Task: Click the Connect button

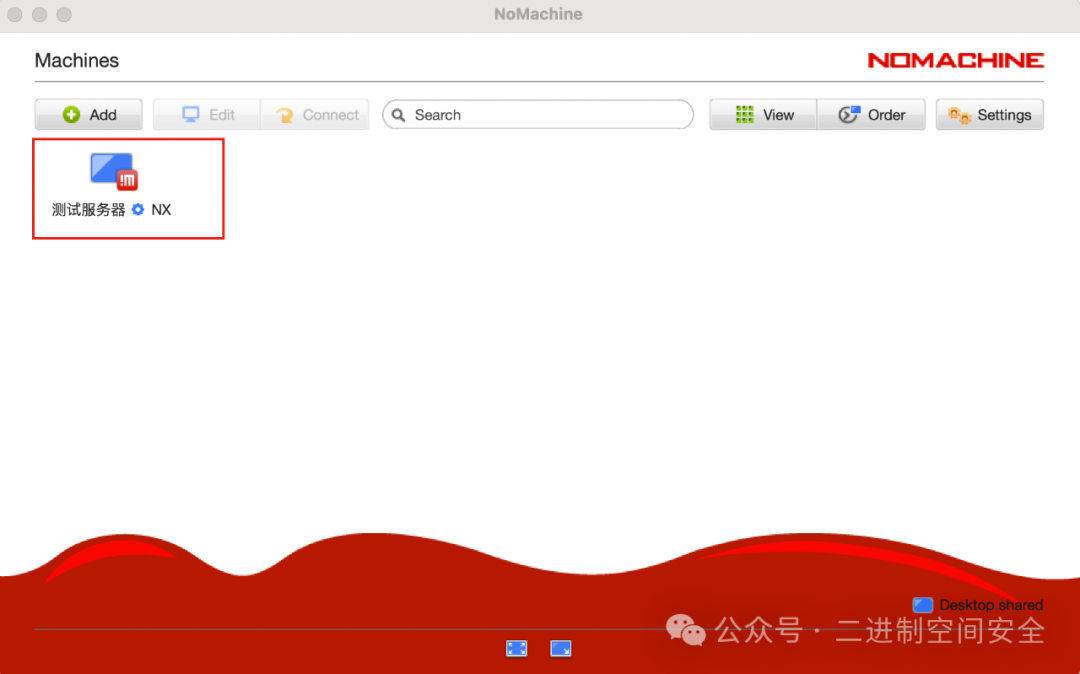Action: pos(315,114)
